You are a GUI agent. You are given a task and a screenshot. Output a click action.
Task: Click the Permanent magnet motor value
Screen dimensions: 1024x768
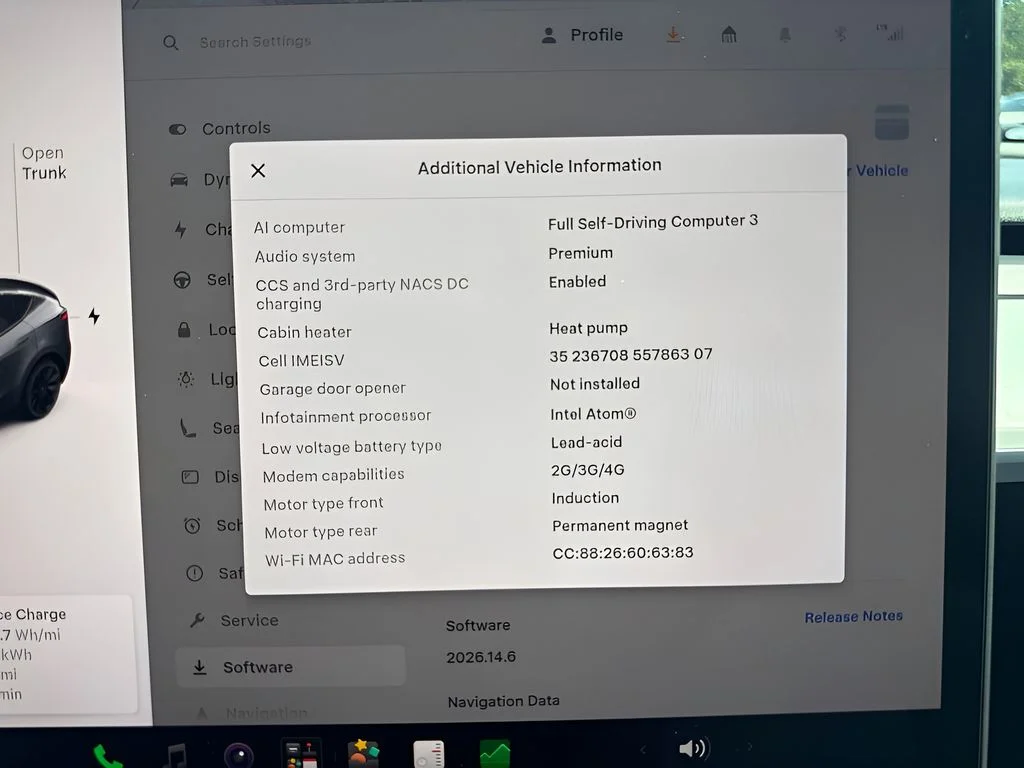[620, 525]
